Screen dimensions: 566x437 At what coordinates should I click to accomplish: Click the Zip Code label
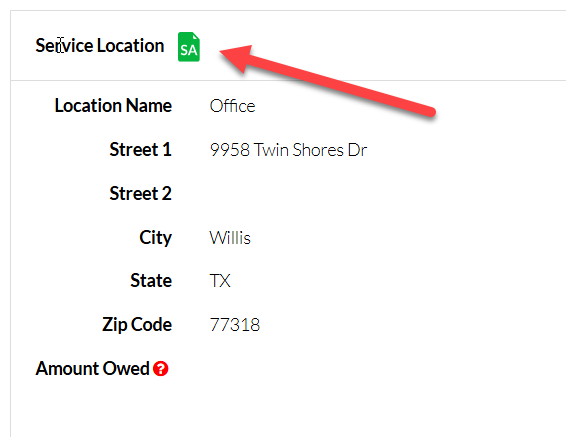pos(137,325)
